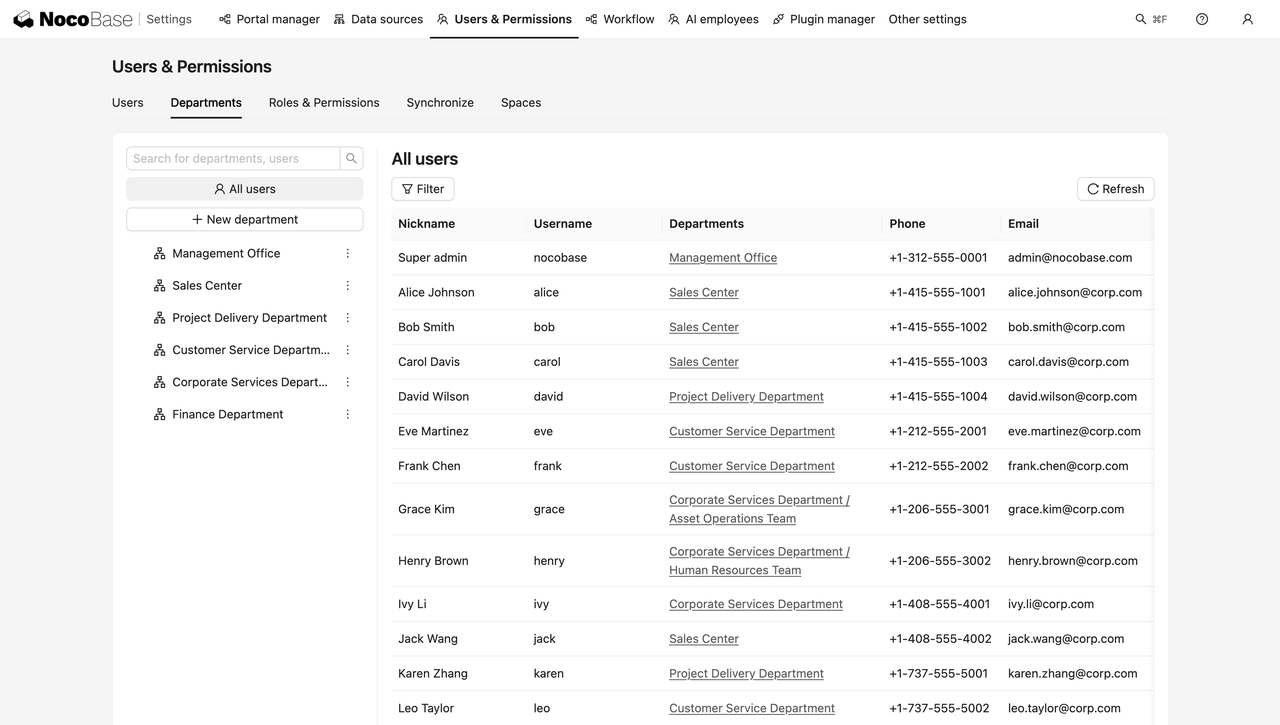
Task: Click the Refresh button
Action: [1115, 189]
